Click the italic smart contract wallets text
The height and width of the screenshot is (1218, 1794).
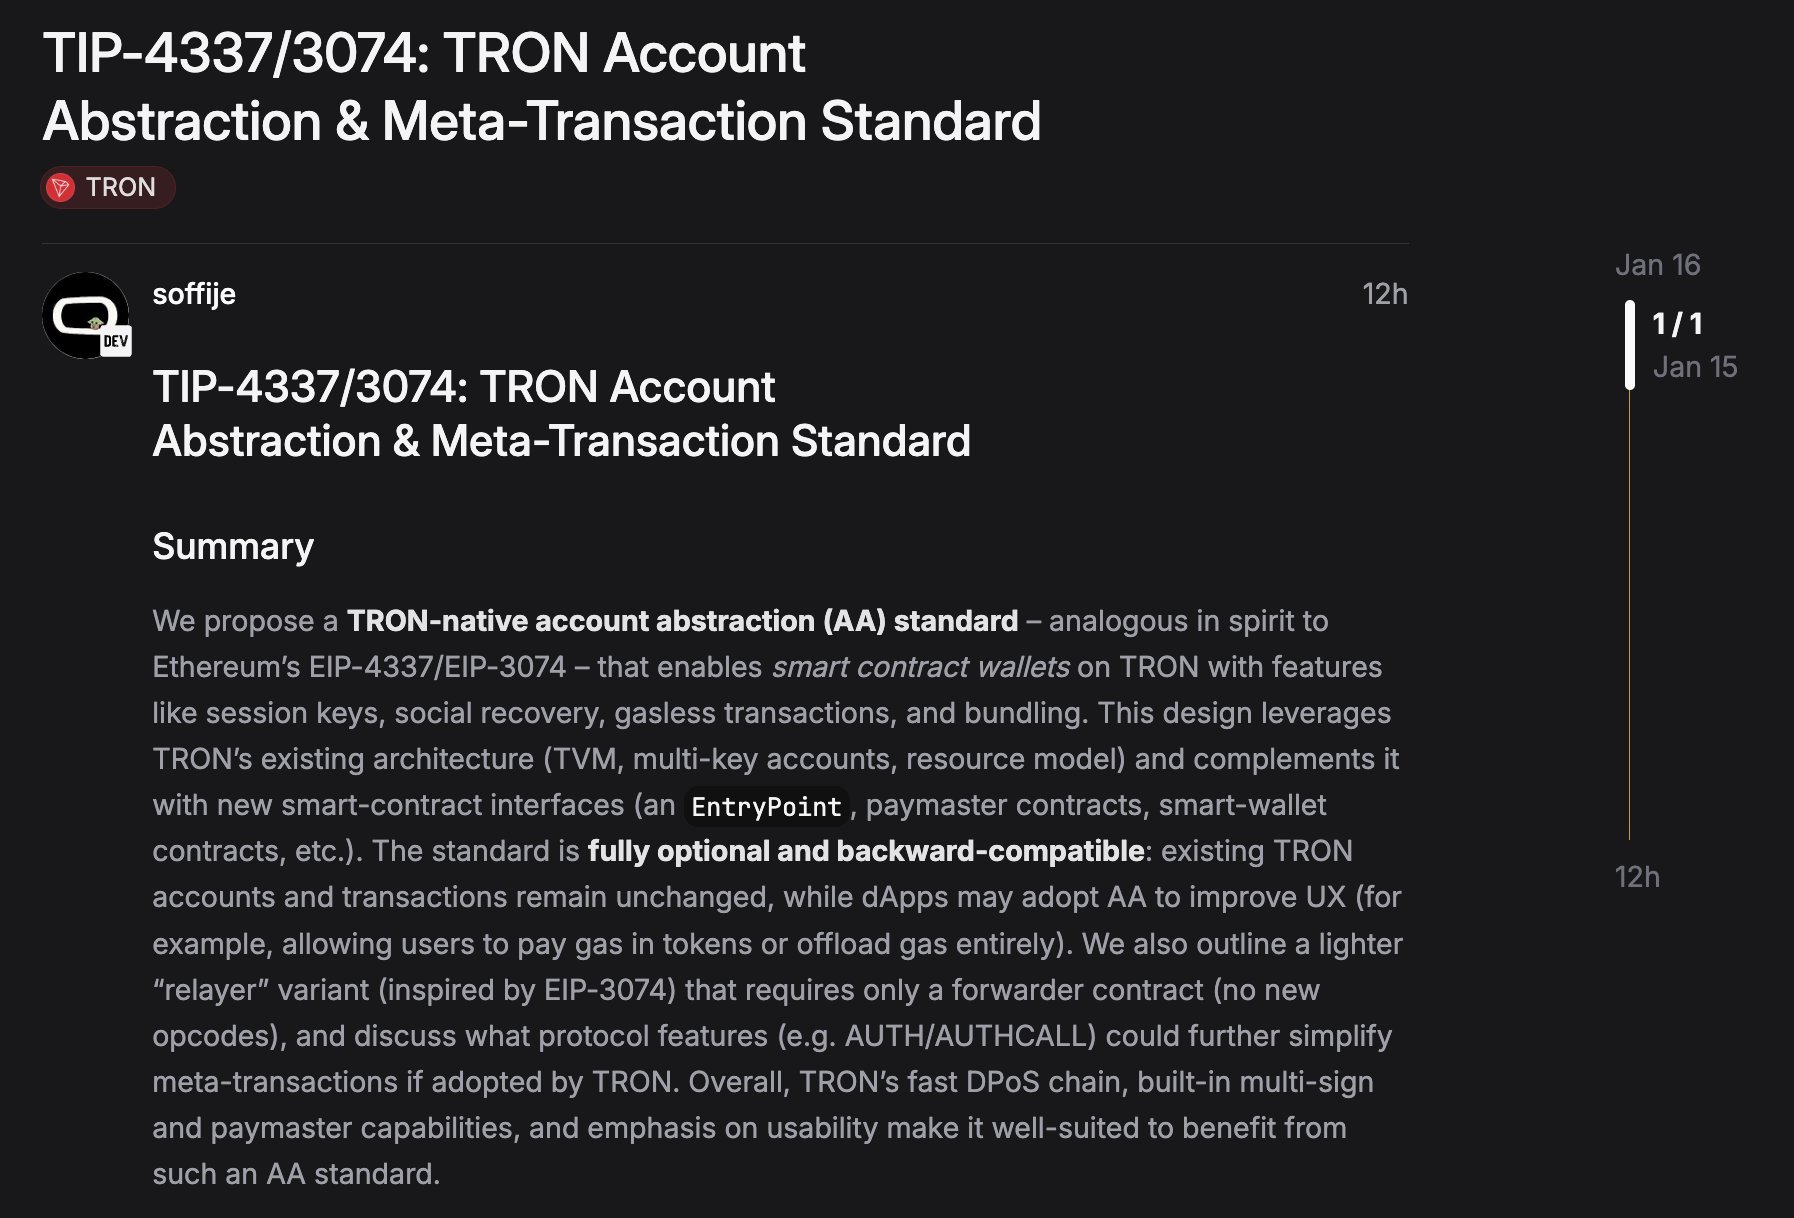click(920, 667)
